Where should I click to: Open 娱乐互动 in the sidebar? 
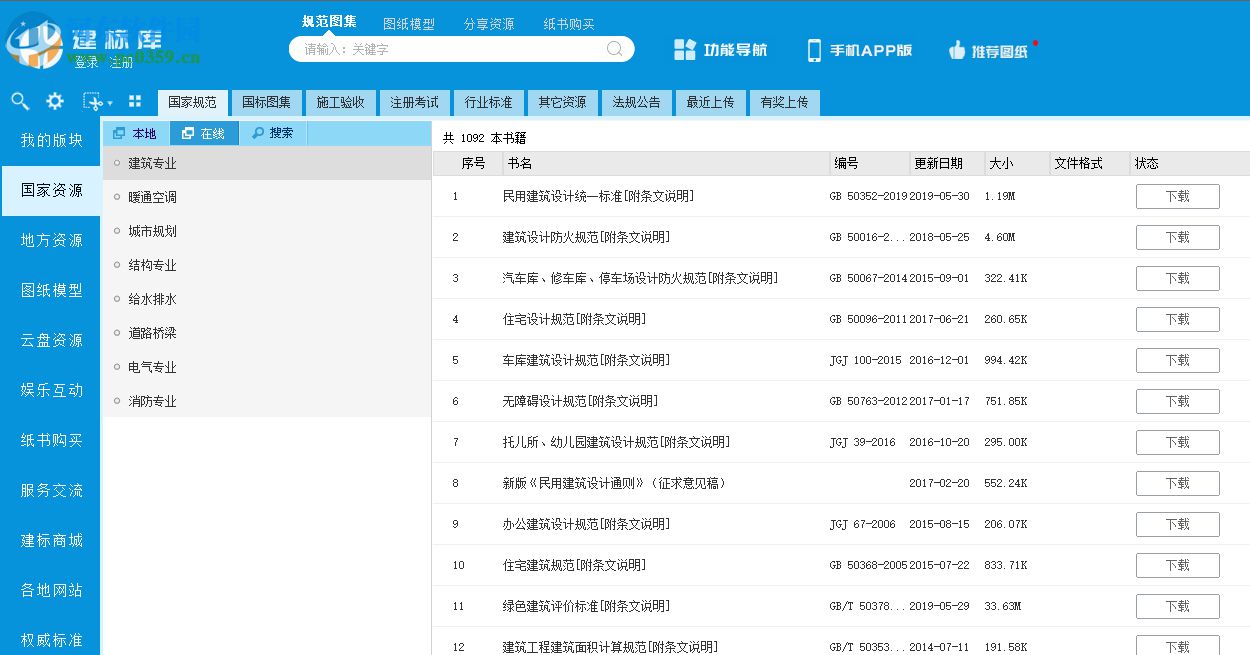pos(51,390)
